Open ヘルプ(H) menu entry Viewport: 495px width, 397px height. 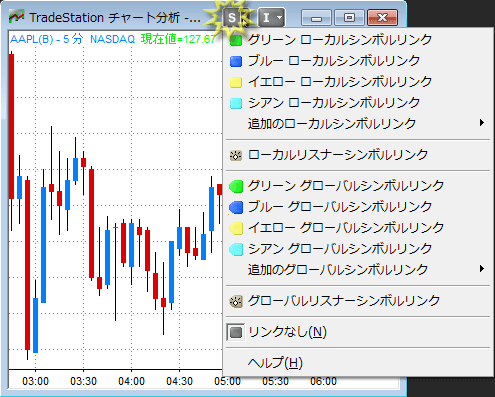click(358, 363)
